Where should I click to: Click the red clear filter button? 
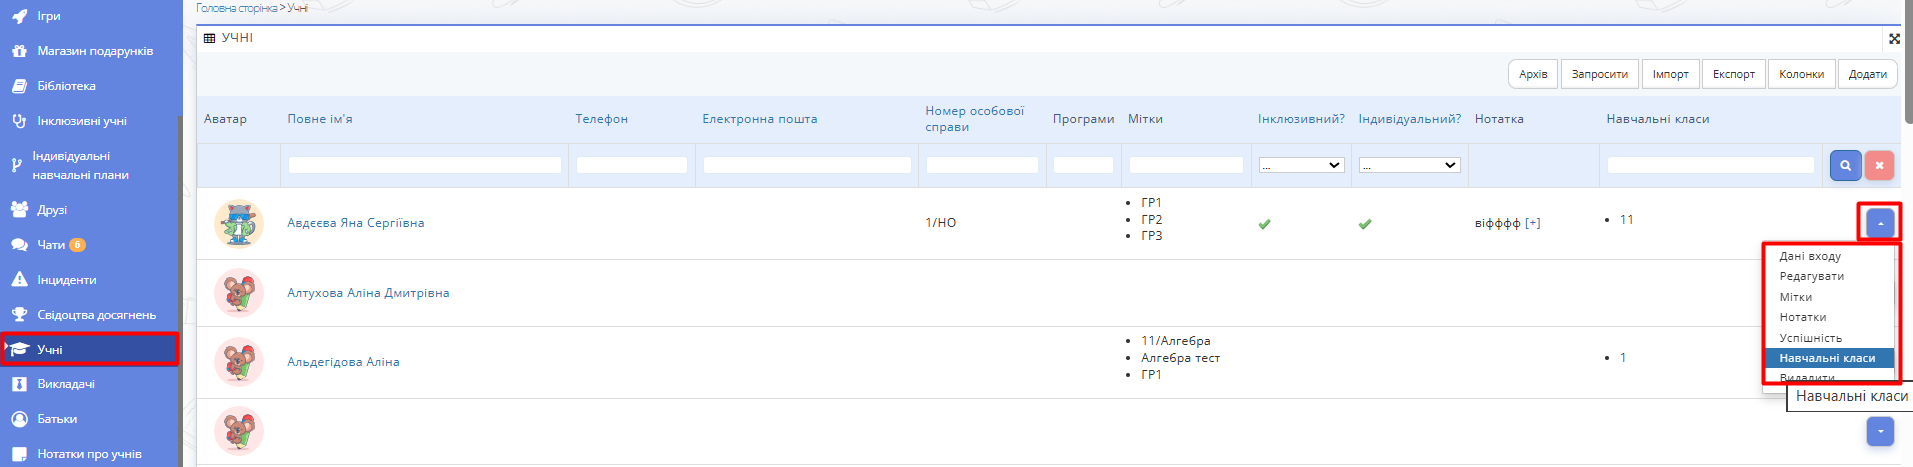click(x=1879, y=166)
